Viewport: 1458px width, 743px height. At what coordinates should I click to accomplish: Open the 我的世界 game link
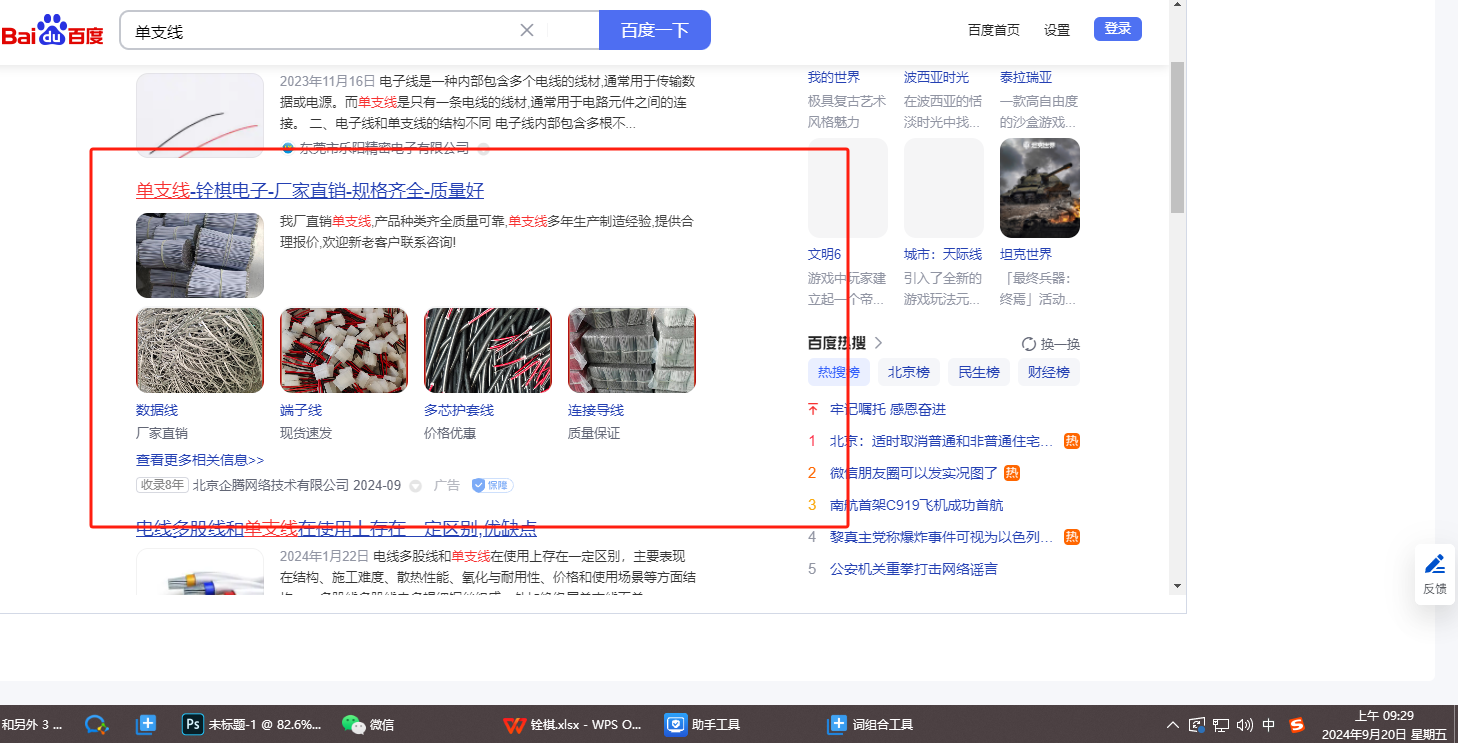834,77
